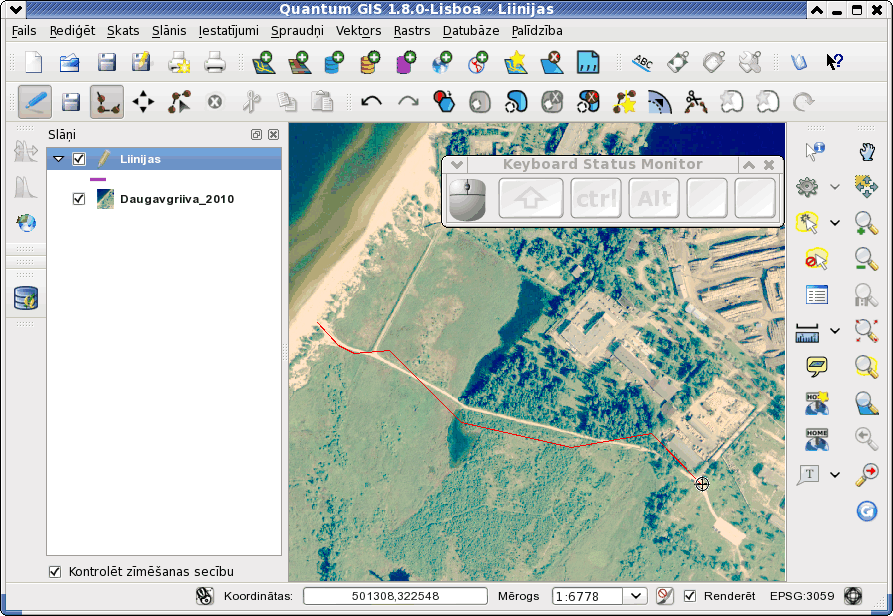The image size is (893, 616).
Task: Toggle editing with the pencil icon
Action: click(35, 102)
